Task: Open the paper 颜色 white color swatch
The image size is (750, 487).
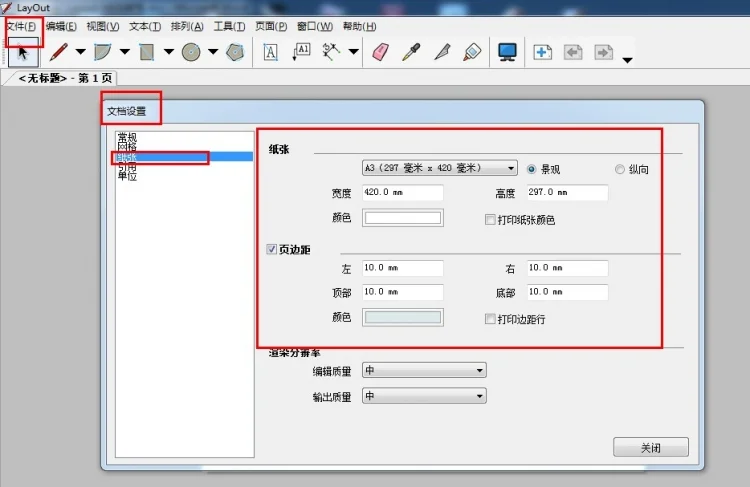Action: 403,218
